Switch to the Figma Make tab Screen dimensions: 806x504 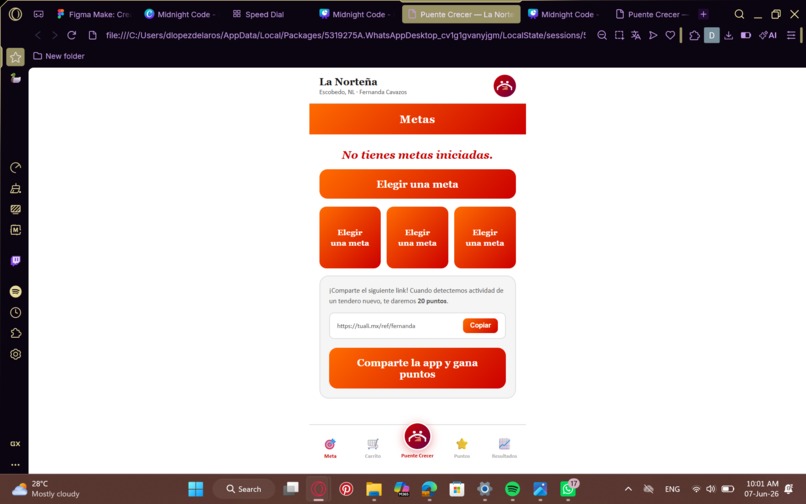coord(94,14)
